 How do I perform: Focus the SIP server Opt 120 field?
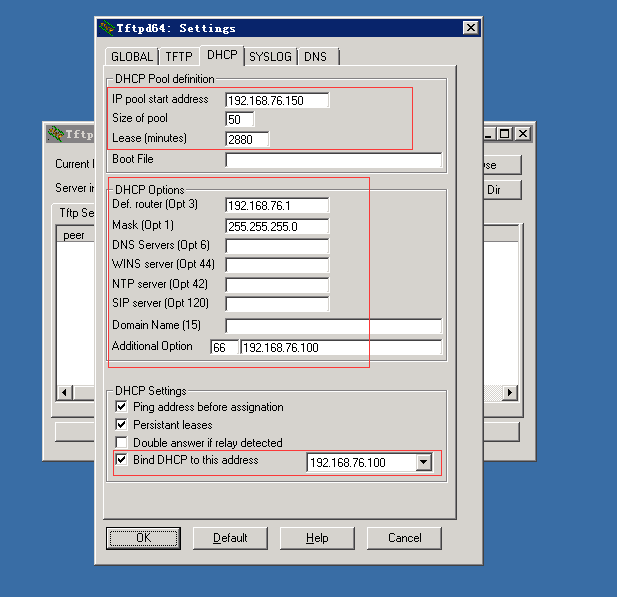[277, 304]
